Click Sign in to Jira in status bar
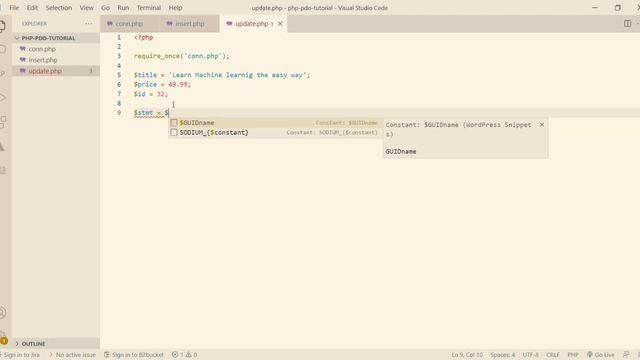Viewport: 640px width, 360px height. pos(21,355)
